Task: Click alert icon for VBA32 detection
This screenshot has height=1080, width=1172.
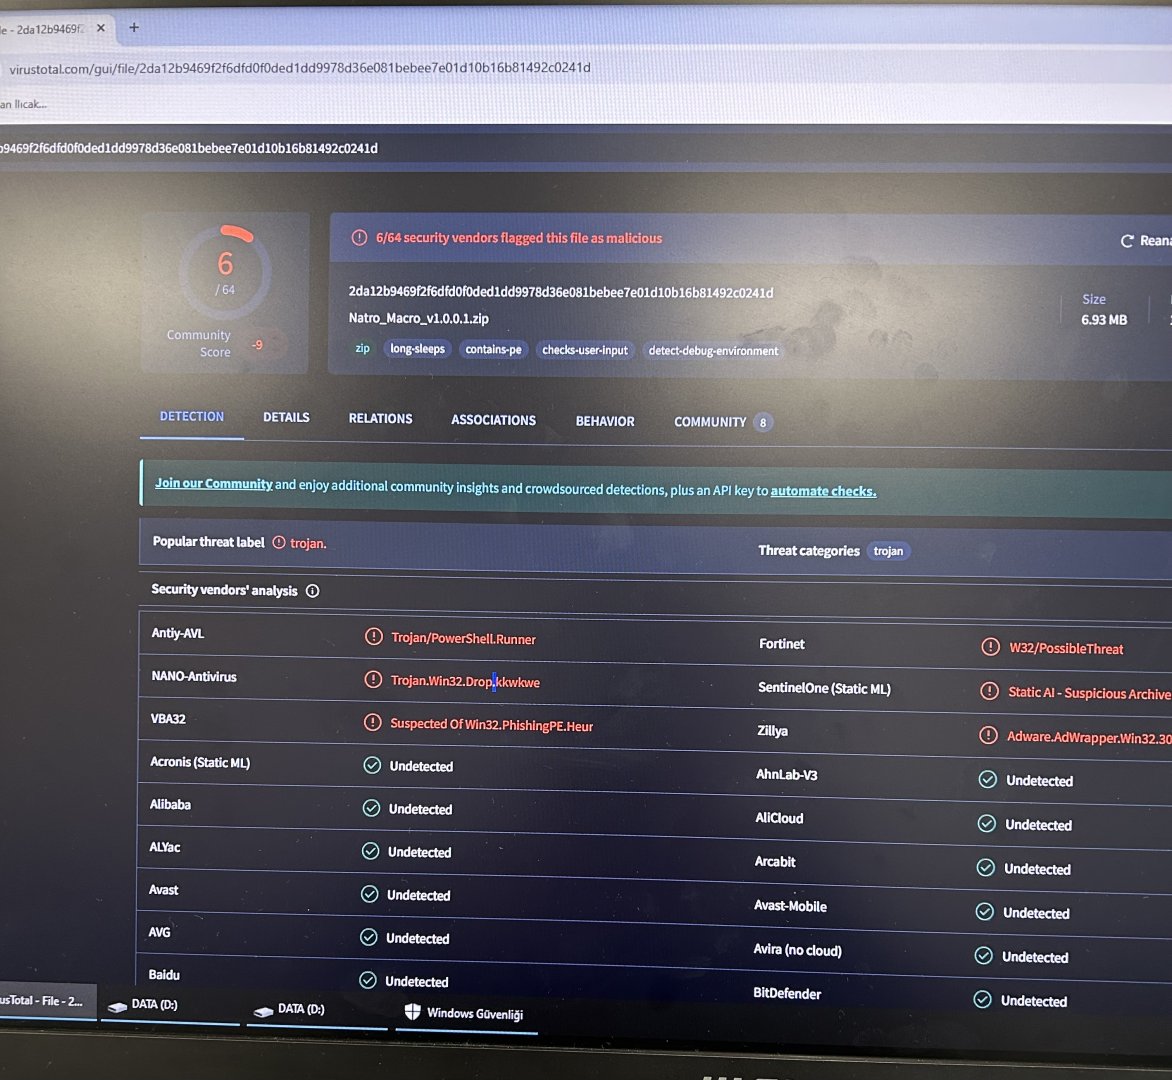Action: (372, 723)
